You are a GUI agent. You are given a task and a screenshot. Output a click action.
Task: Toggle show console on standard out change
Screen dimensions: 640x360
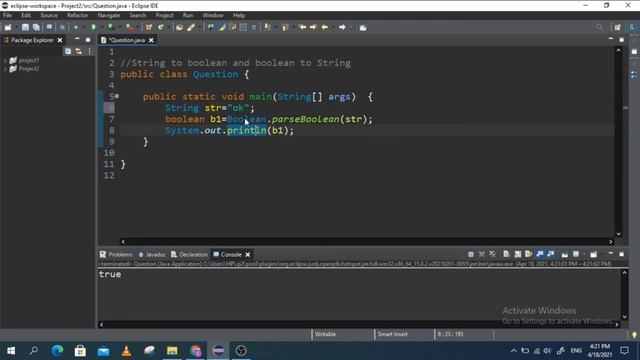540,254
